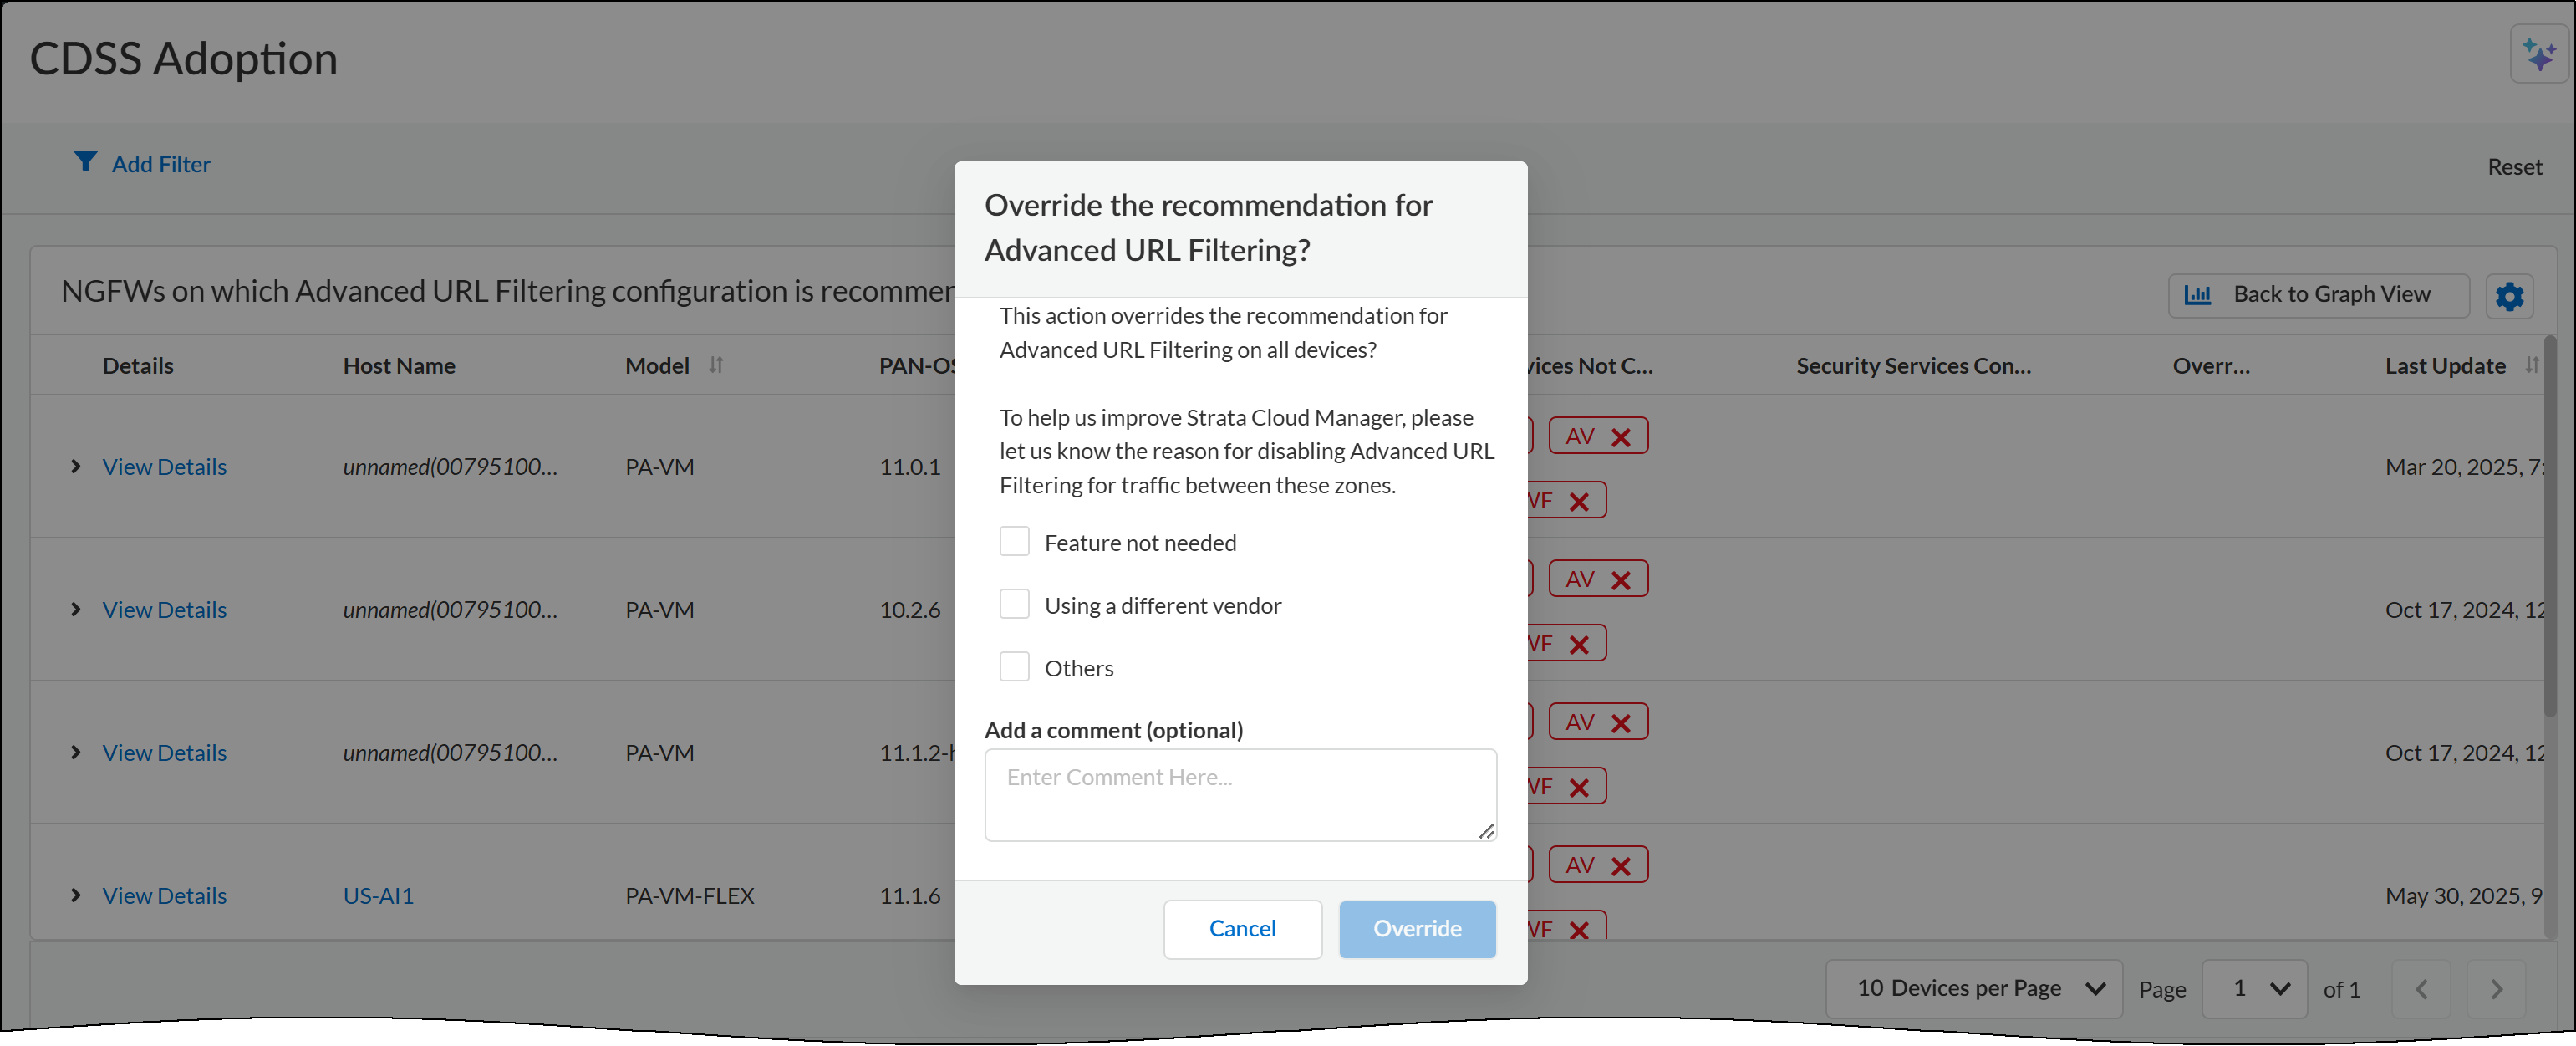The image size is (2576, 1046).
Task: Click the Enter Comment Here text field
Action: click(x=1240, y=795)
